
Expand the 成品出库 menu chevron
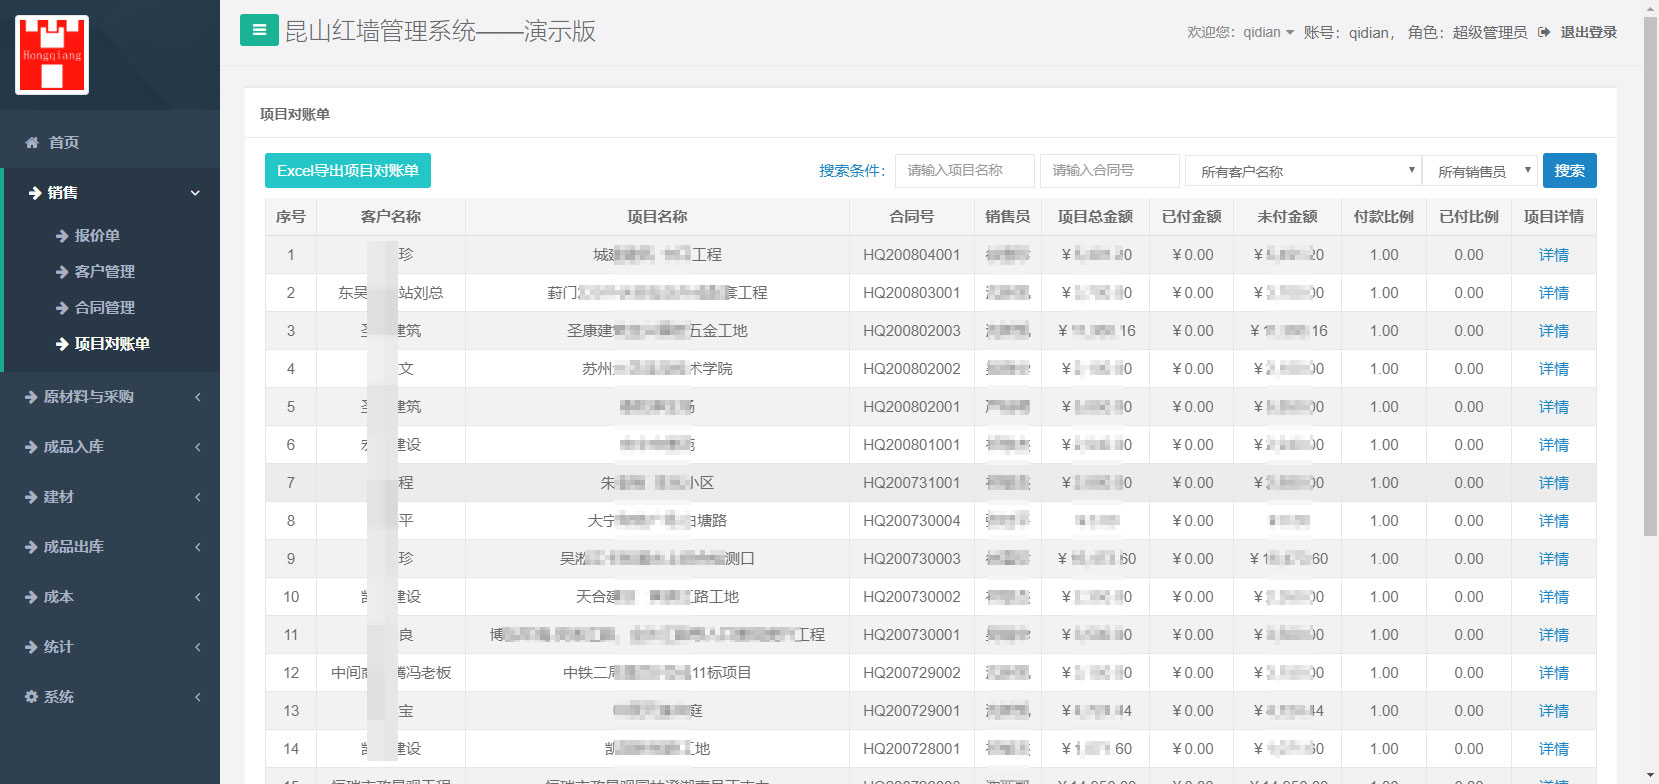[198, 547]
